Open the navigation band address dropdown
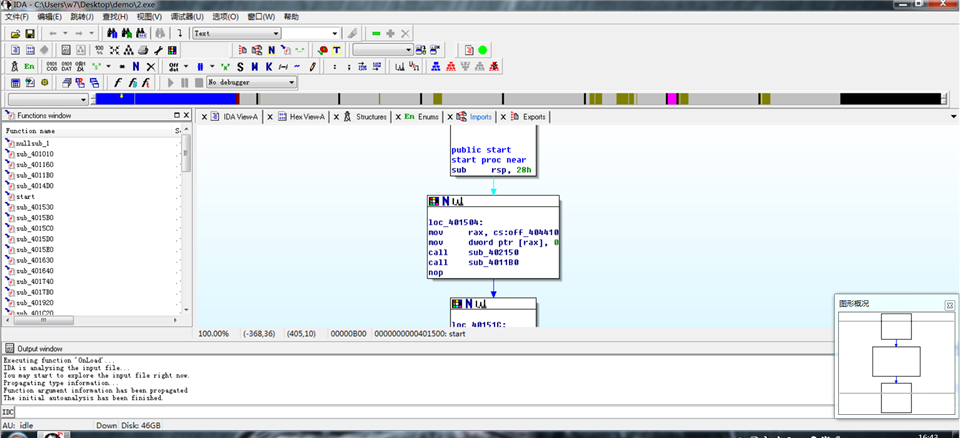The image size is (960, 438). tap(48, 99)
